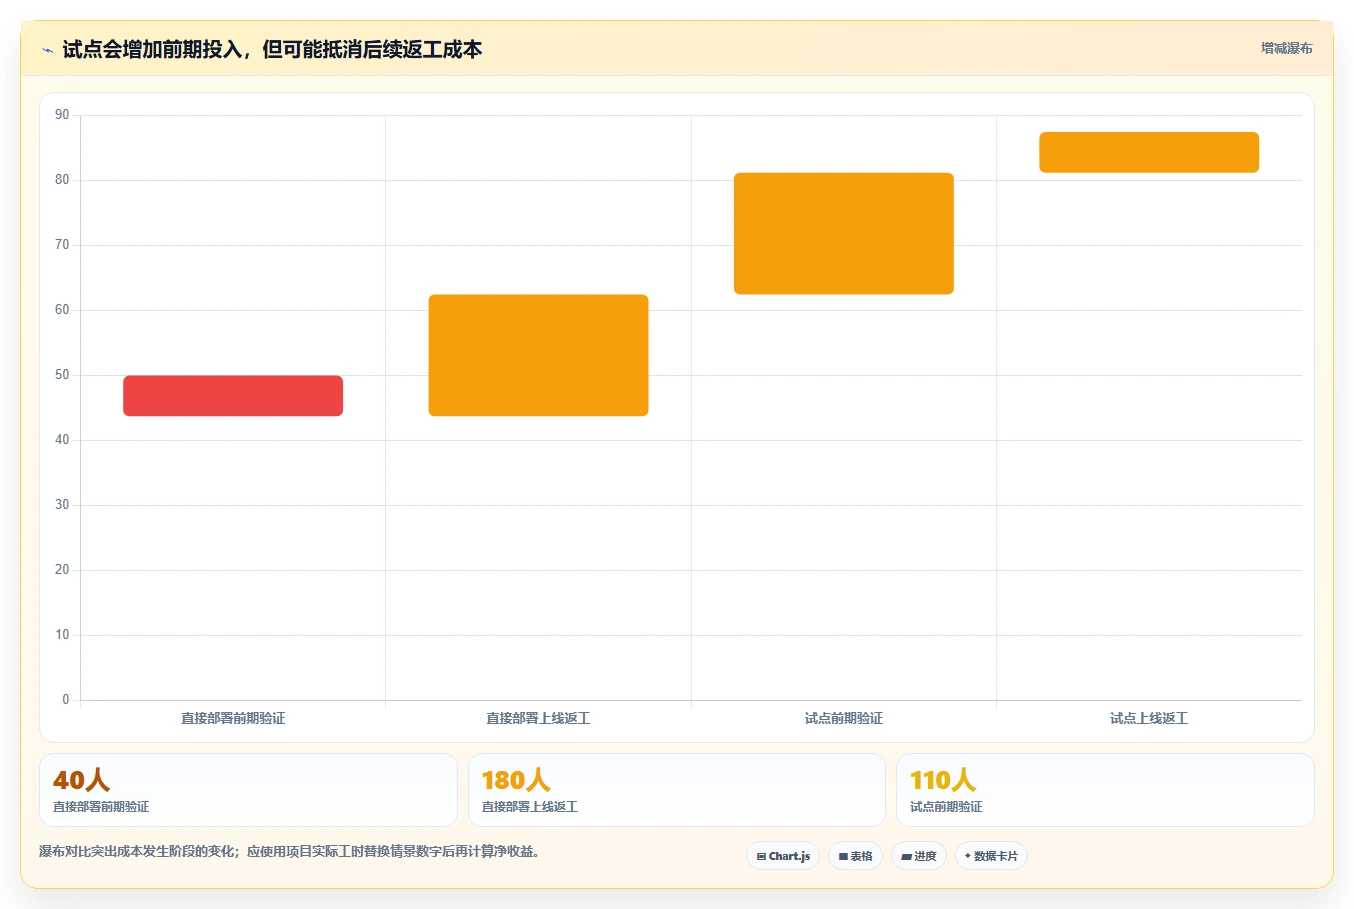Select the 数据卡片 tag chip
The image size is (1354, 909).
[x=991, y=856]
